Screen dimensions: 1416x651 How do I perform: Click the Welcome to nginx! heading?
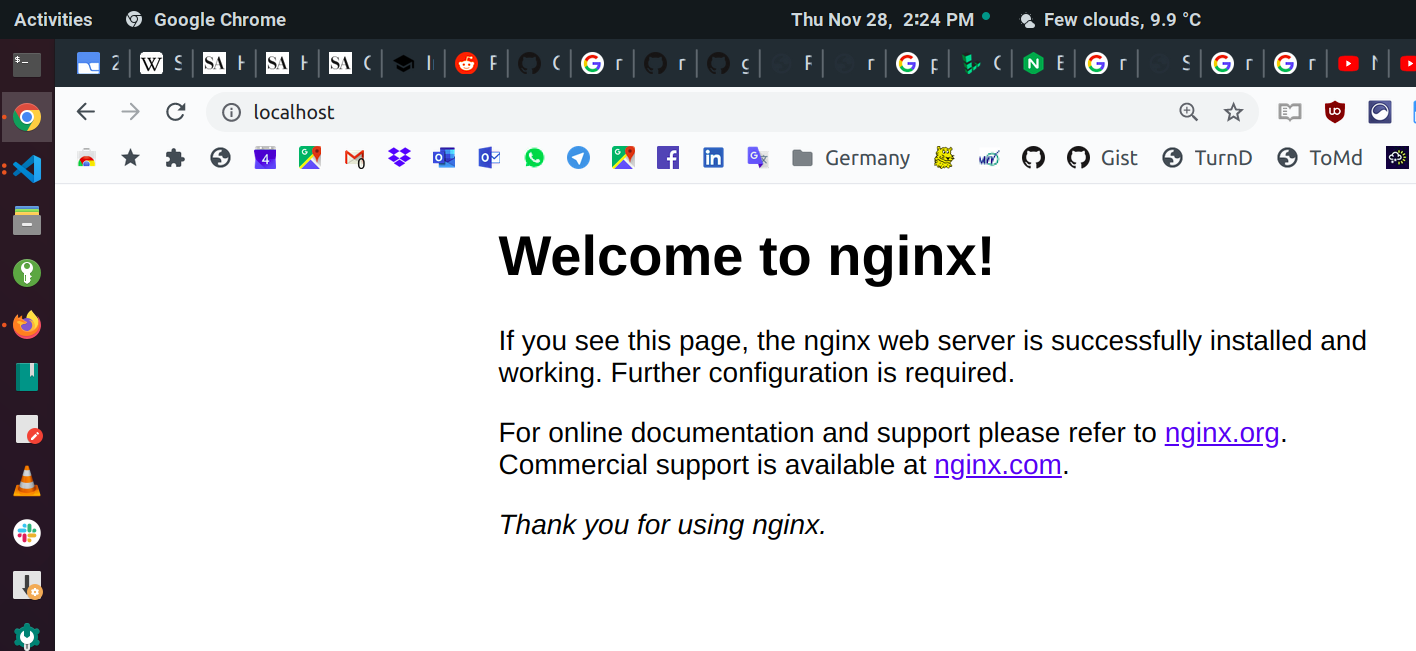tap(747, 256)
